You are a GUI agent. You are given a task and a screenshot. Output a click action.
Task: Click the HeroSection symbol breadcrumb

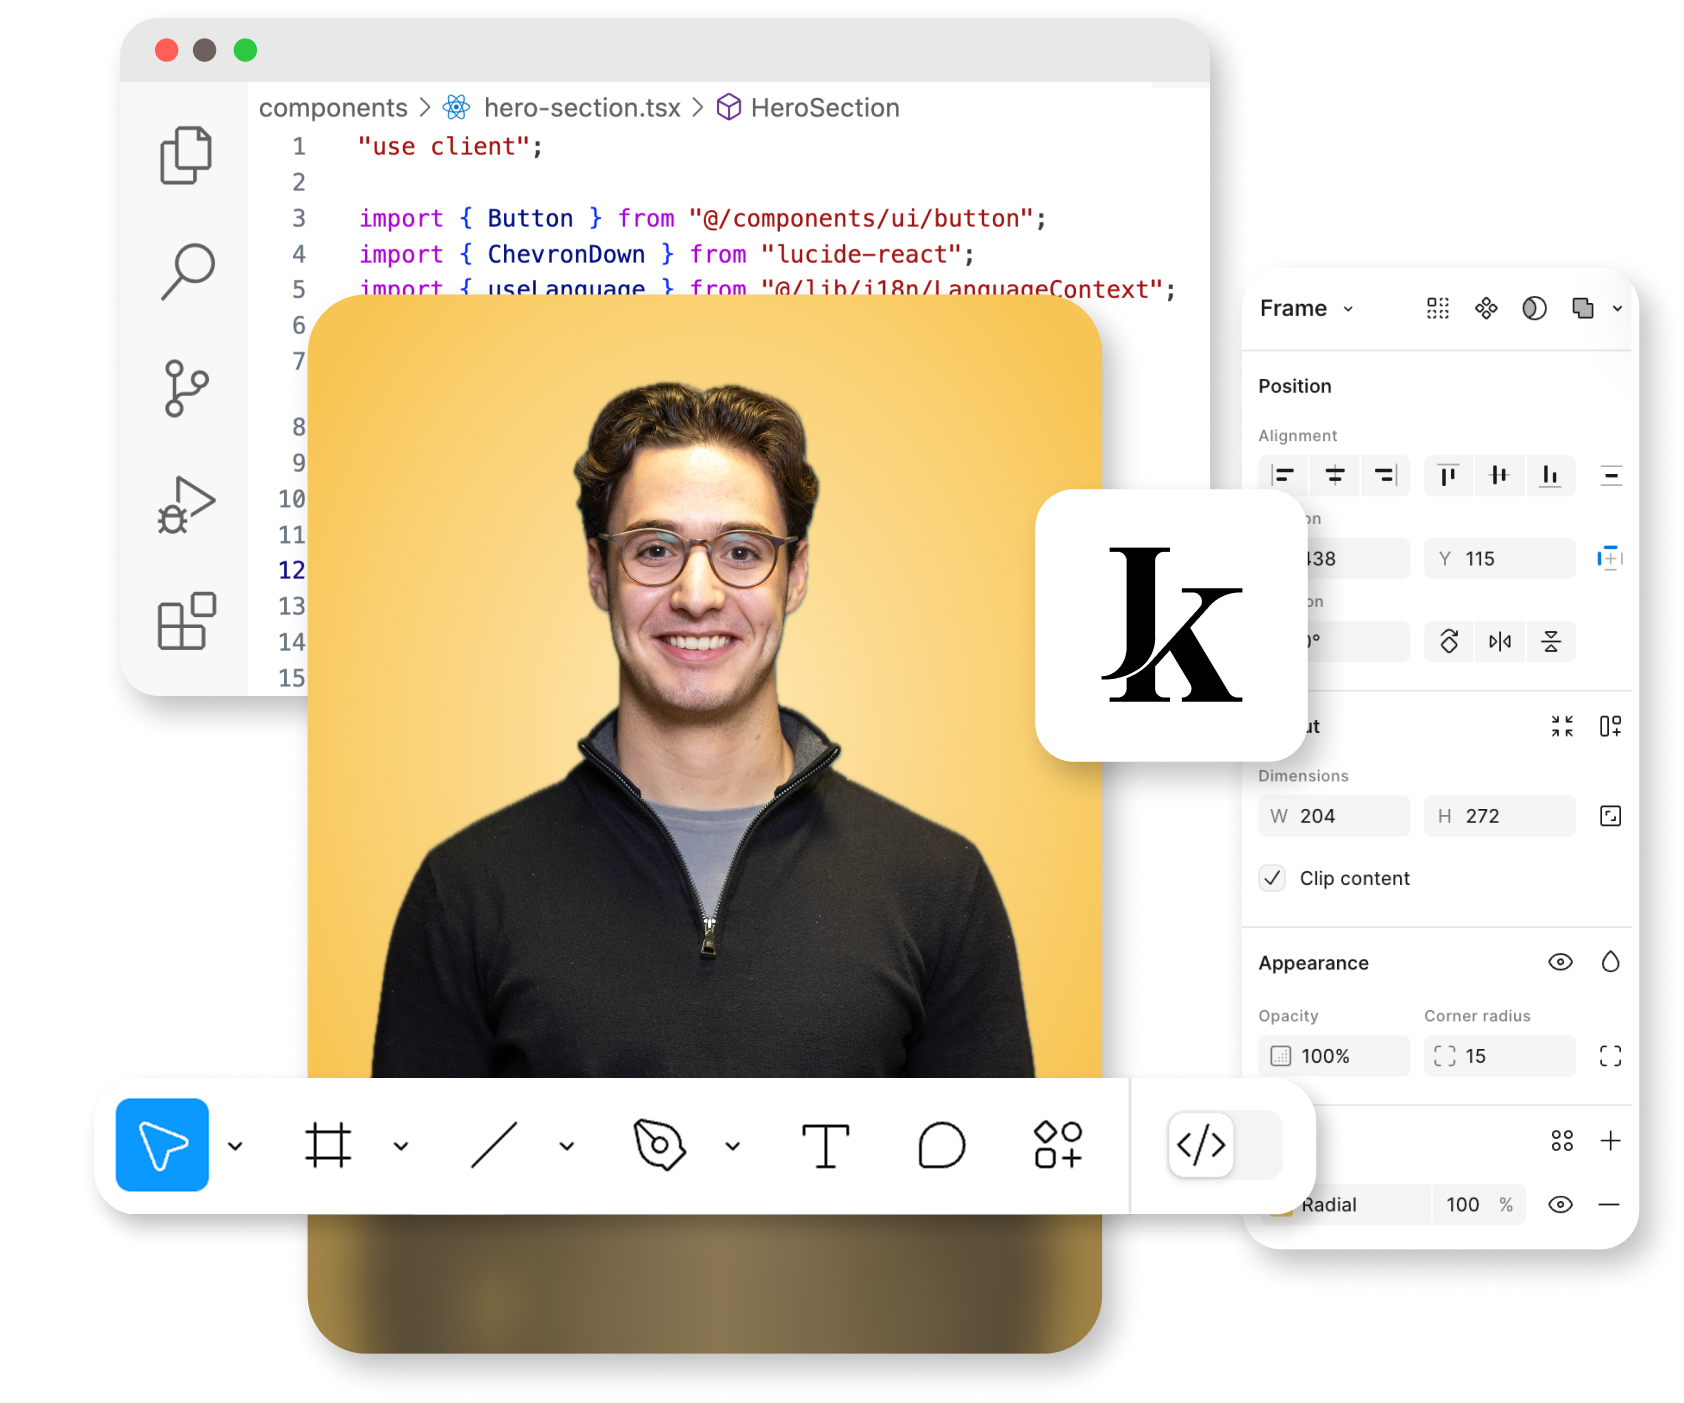tap(824, 108)
